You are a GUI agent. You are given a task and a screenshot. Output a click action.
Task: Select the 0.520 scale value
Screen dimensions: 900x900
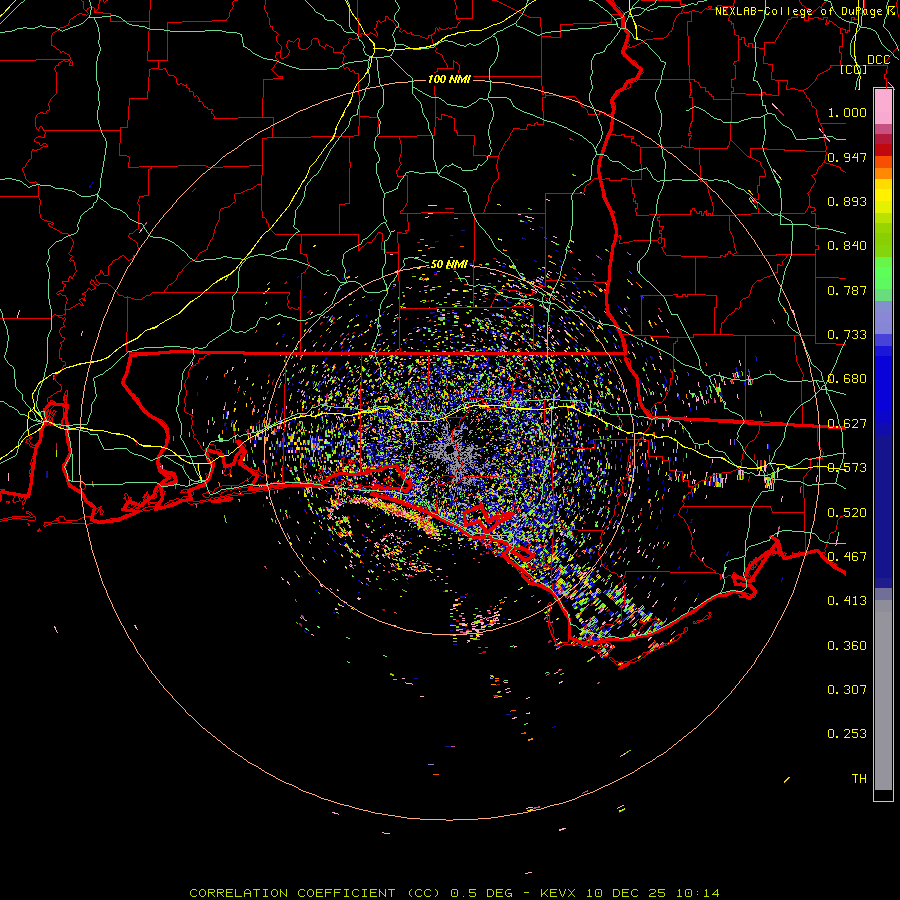(x=847, y=513)
